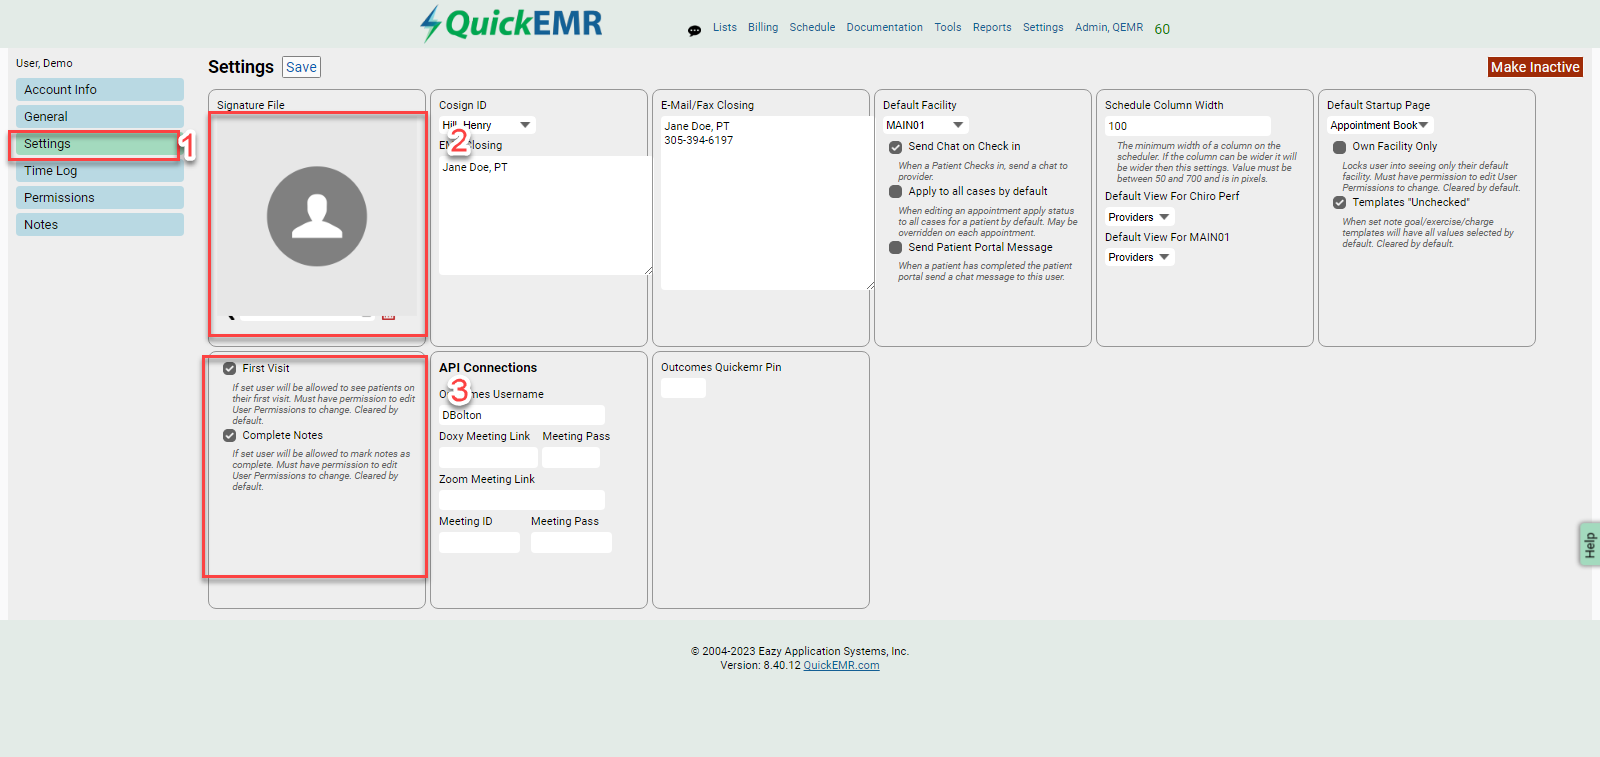Click the Zoom Meeting Link field
Image resolution: width=1600 pixels, height=757 pixels.
point(522,500)
